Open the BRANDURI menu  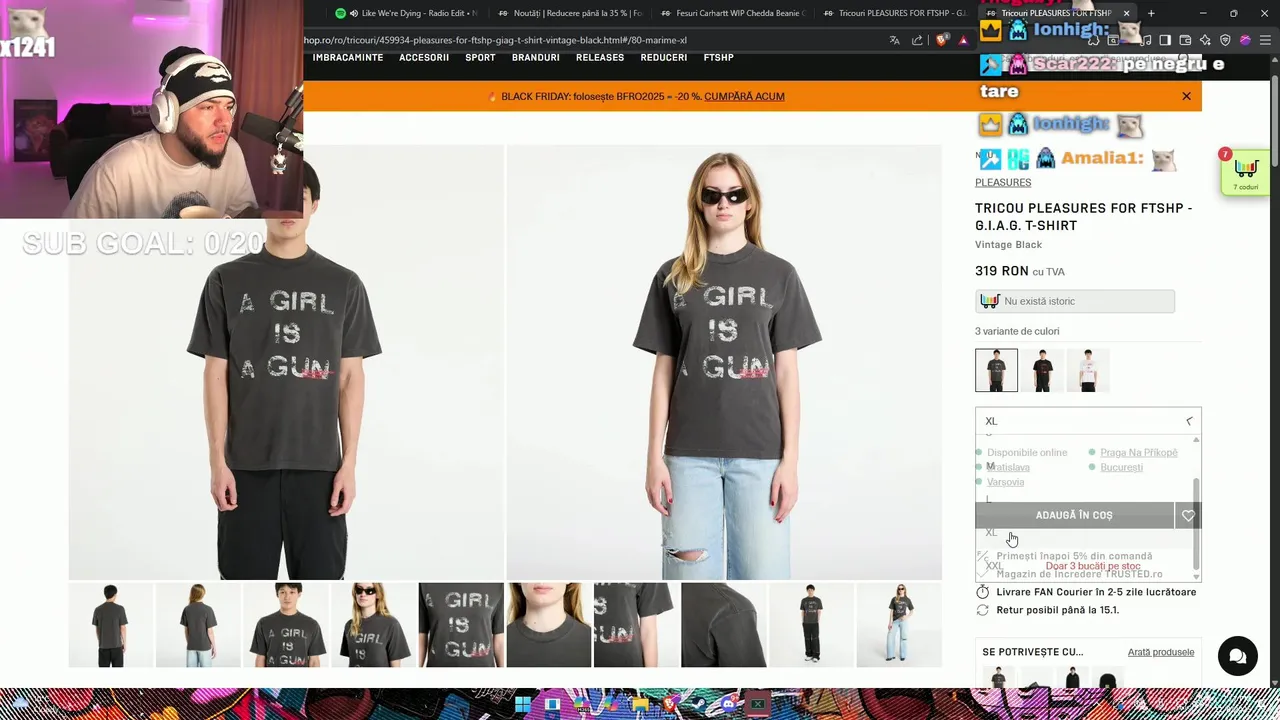[x=535, y=57]
